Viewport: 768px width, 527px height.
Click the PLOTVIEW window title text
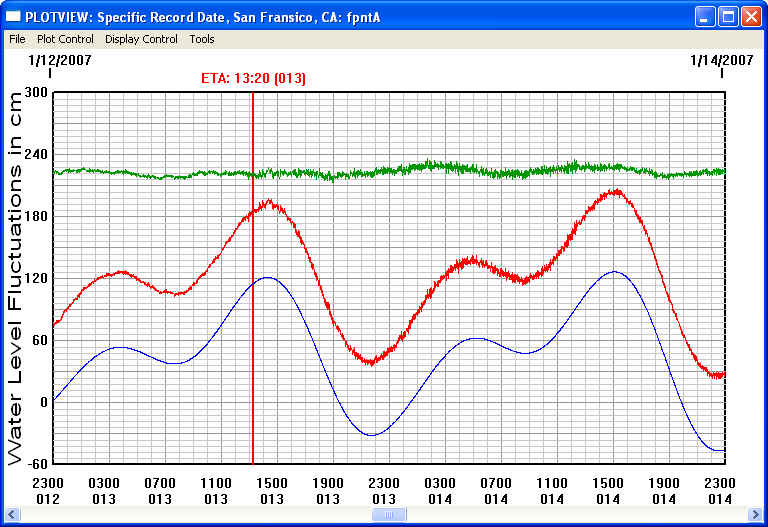click(x=203, y=18)
